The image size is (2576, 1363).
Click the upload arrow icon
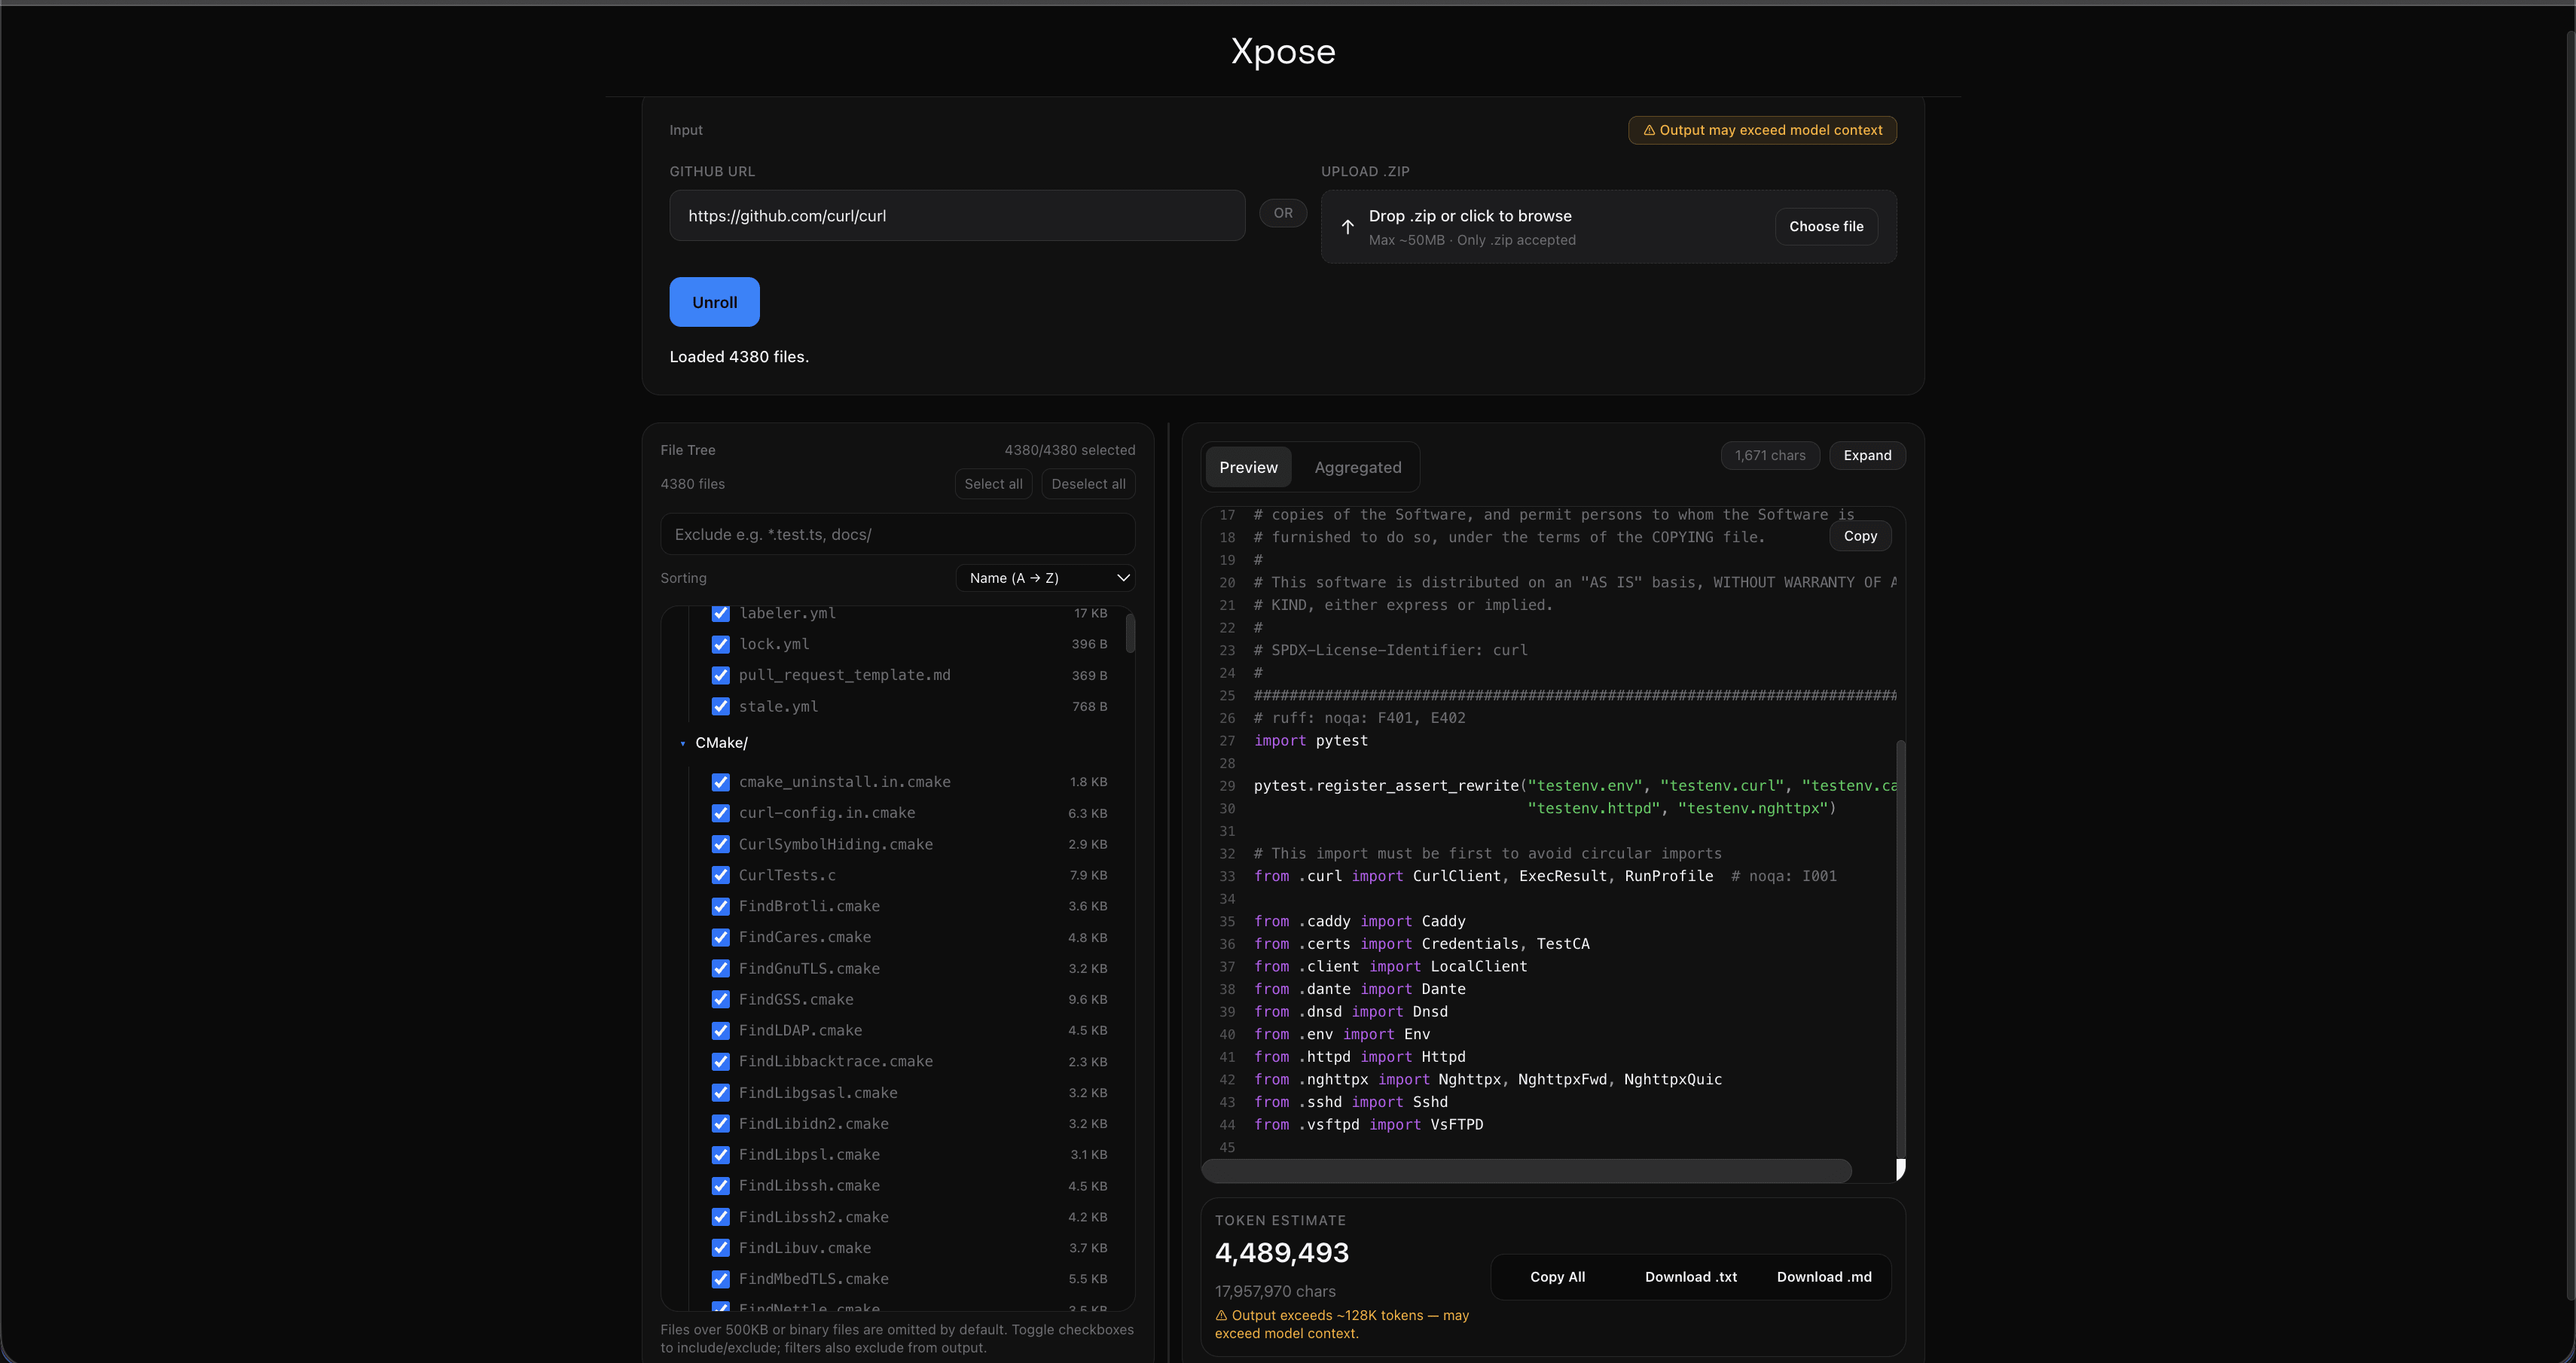pyautogui.click(x=1347, y=227)
